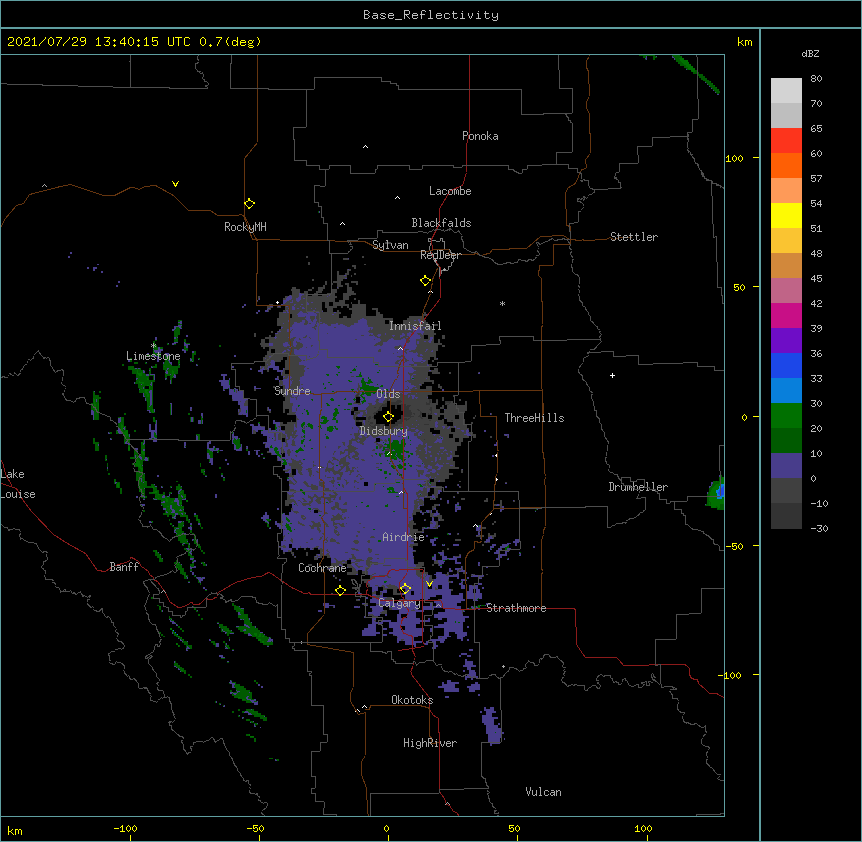862x842 pixels.
Task: Select the white plus marker north of Drumheller
Action: [612, 375]
